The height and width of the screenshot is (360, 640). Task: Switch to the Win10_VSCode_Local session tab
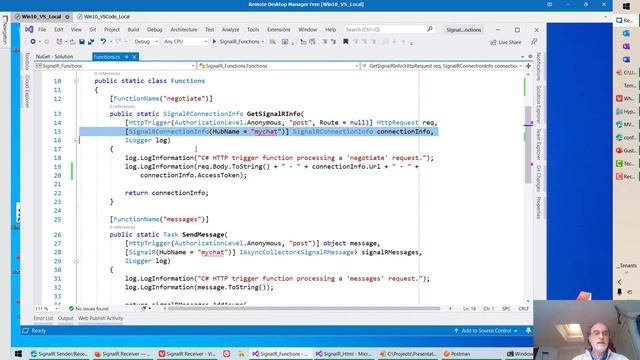point(103,17)
